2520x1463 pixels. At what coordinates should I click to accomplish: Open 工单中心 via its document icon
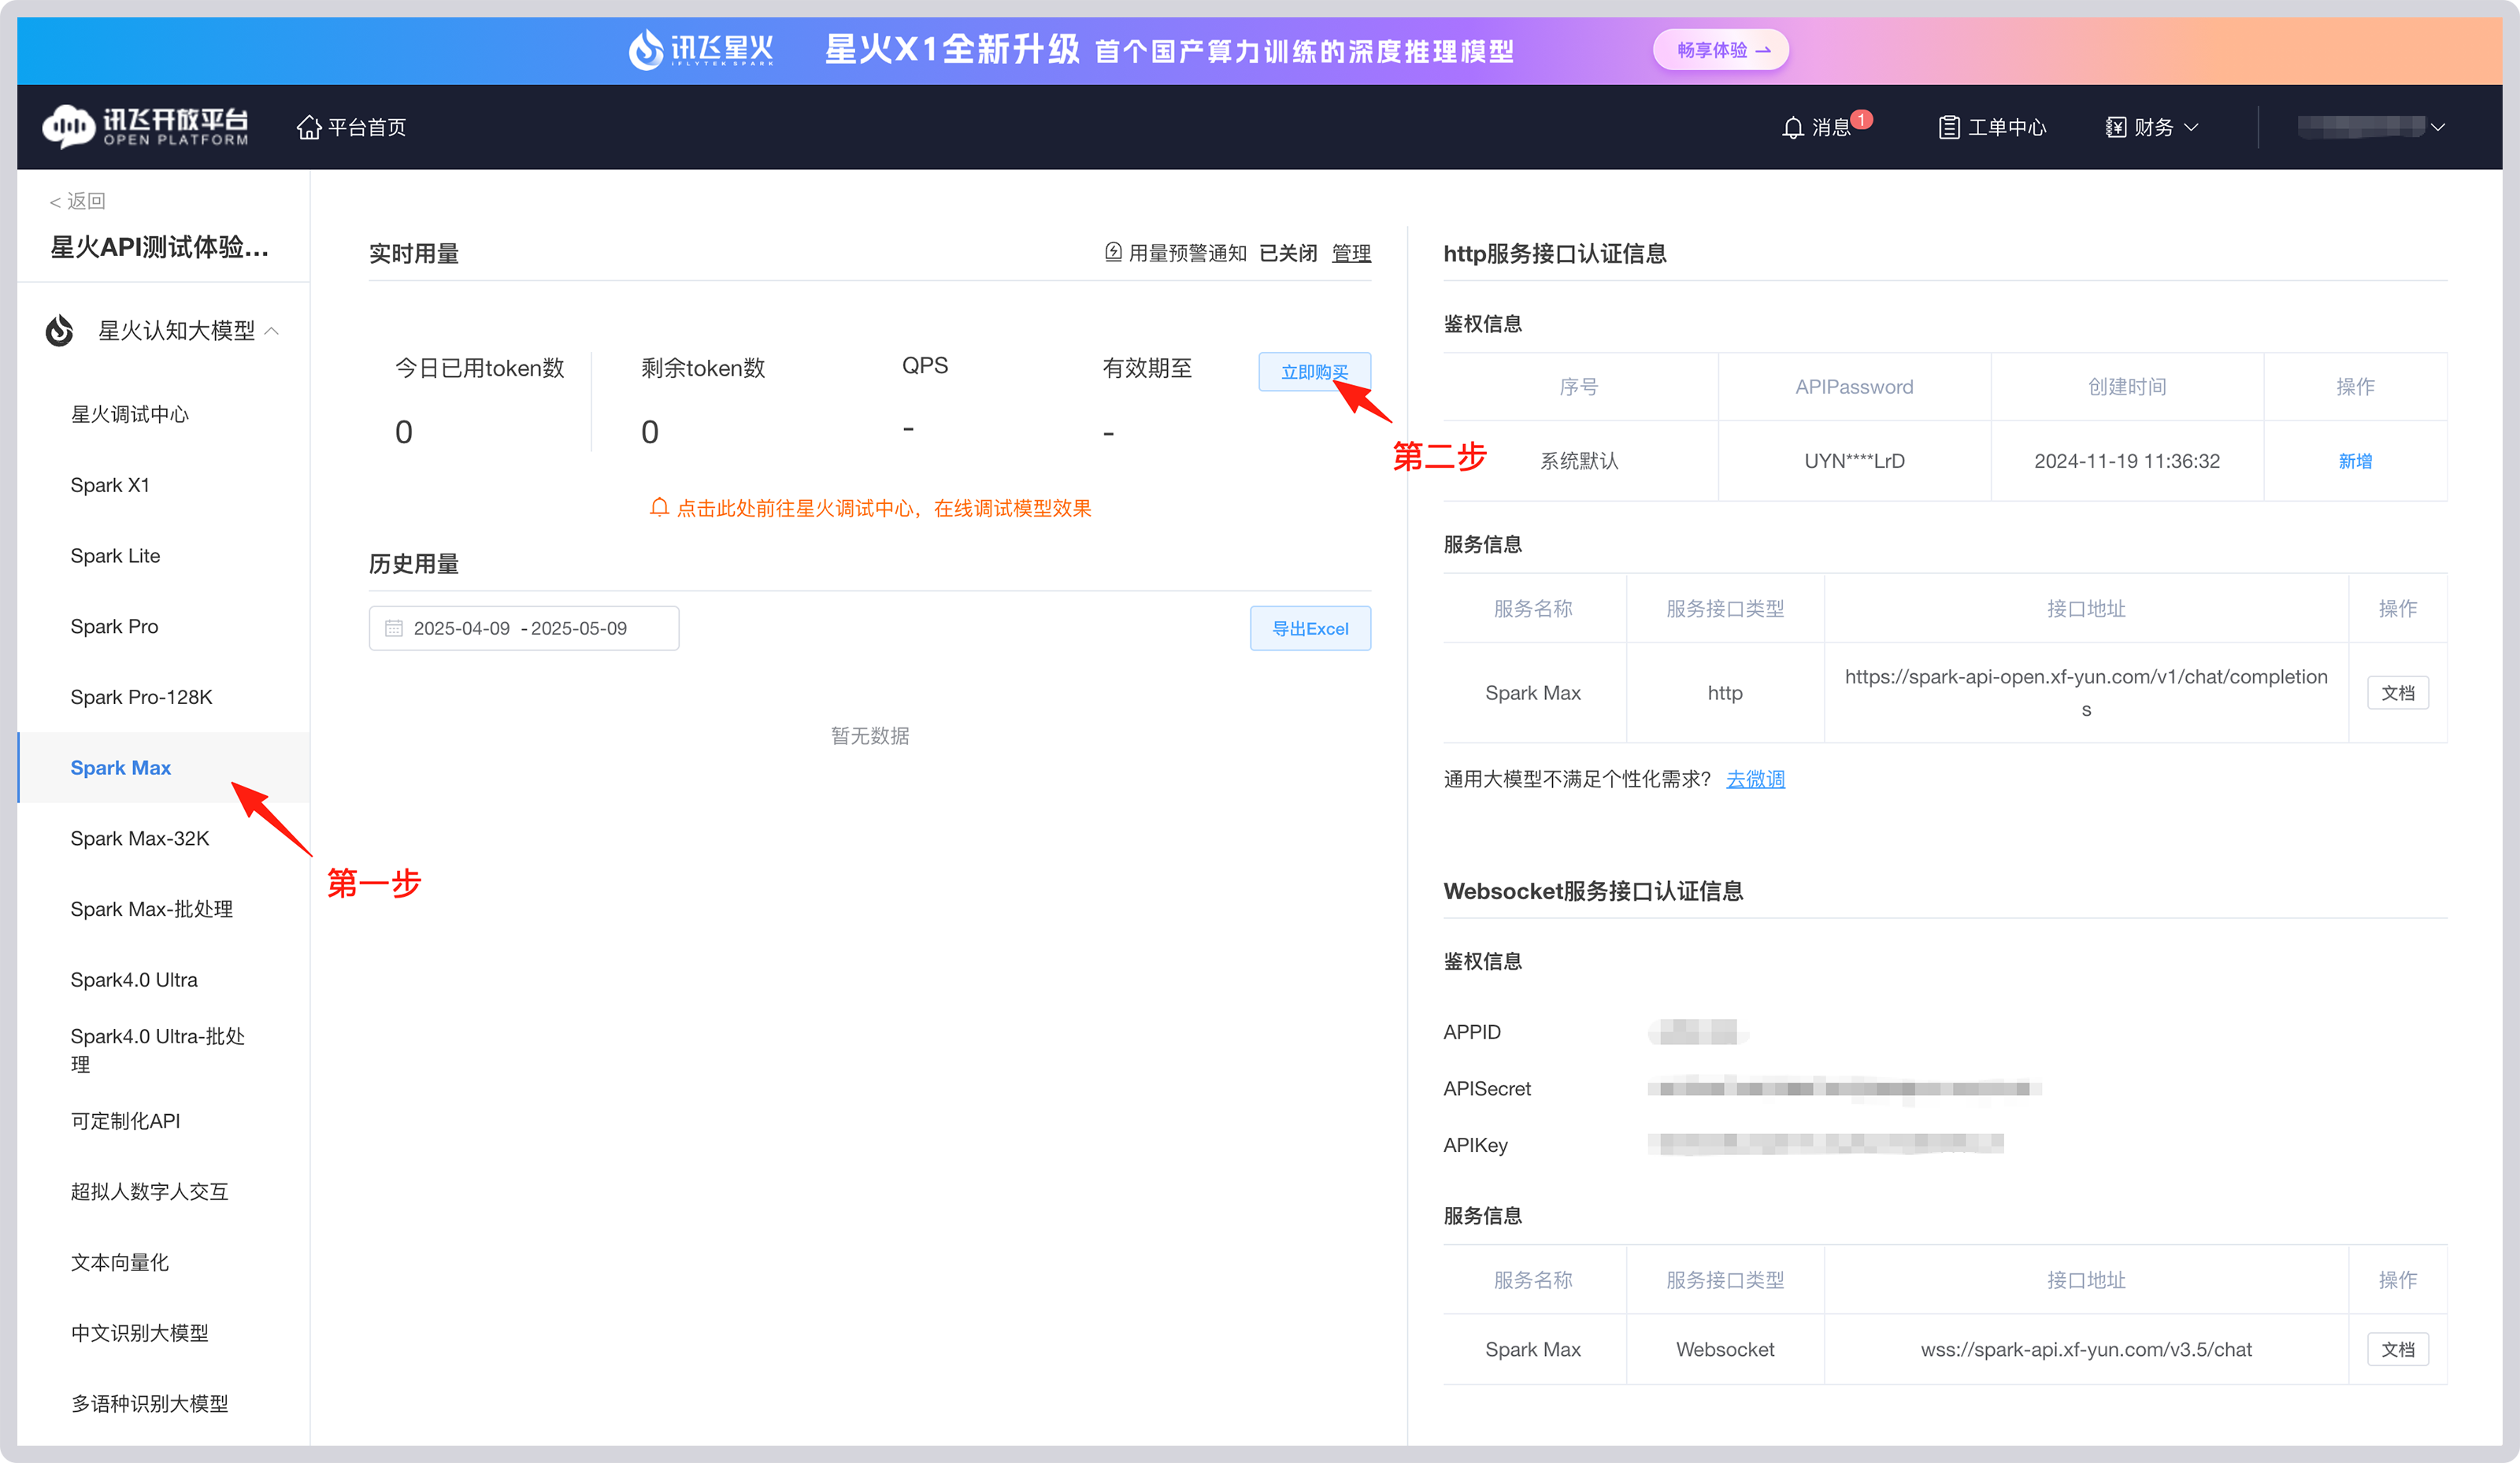(x=1949, y=126)
